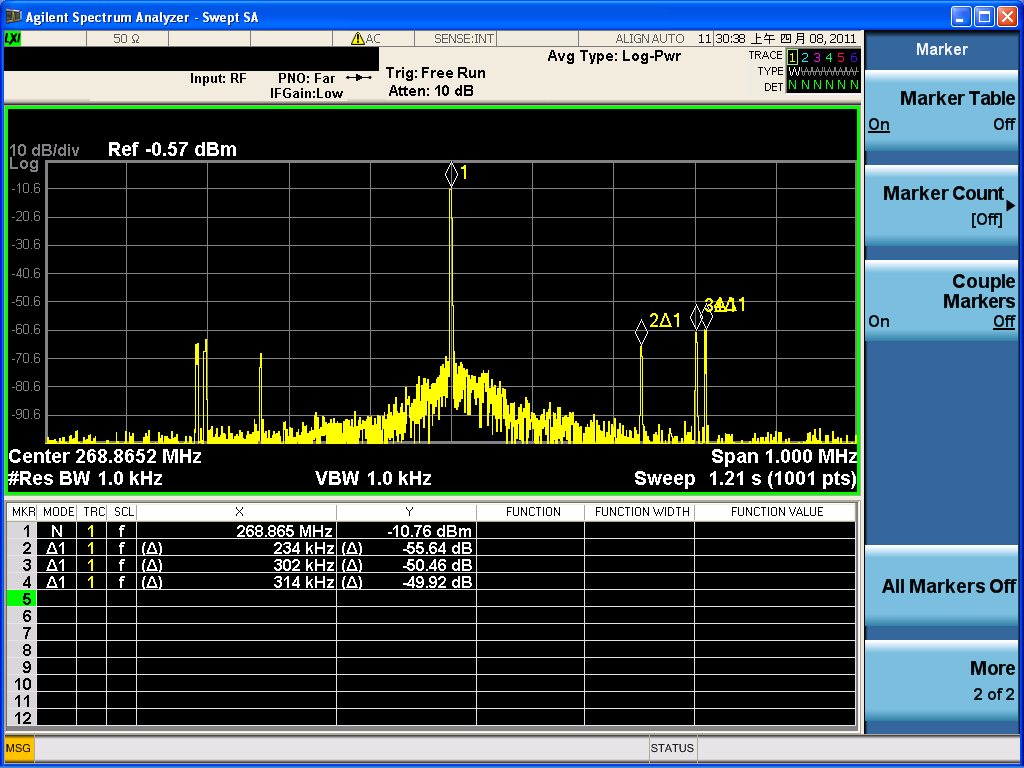Click the Ref -0.57 dBm label
This screenshot has width=1024, height=768.
(x=172, y=150)
